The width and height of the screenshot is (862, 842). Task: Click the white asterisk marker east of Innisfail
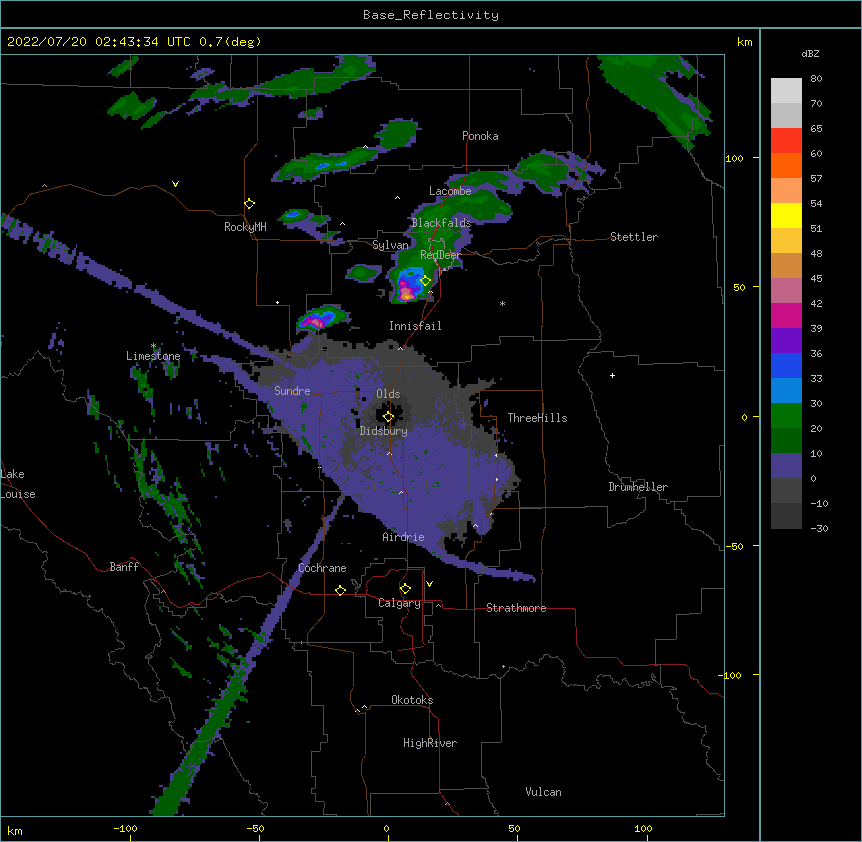502,303
